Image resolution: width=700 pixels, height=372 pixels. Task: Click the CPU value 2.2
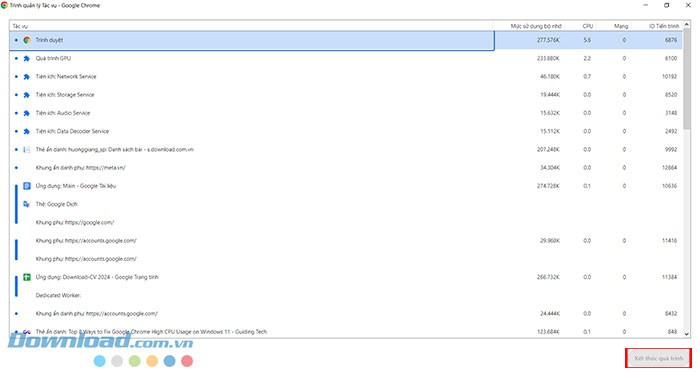[587, 59]
